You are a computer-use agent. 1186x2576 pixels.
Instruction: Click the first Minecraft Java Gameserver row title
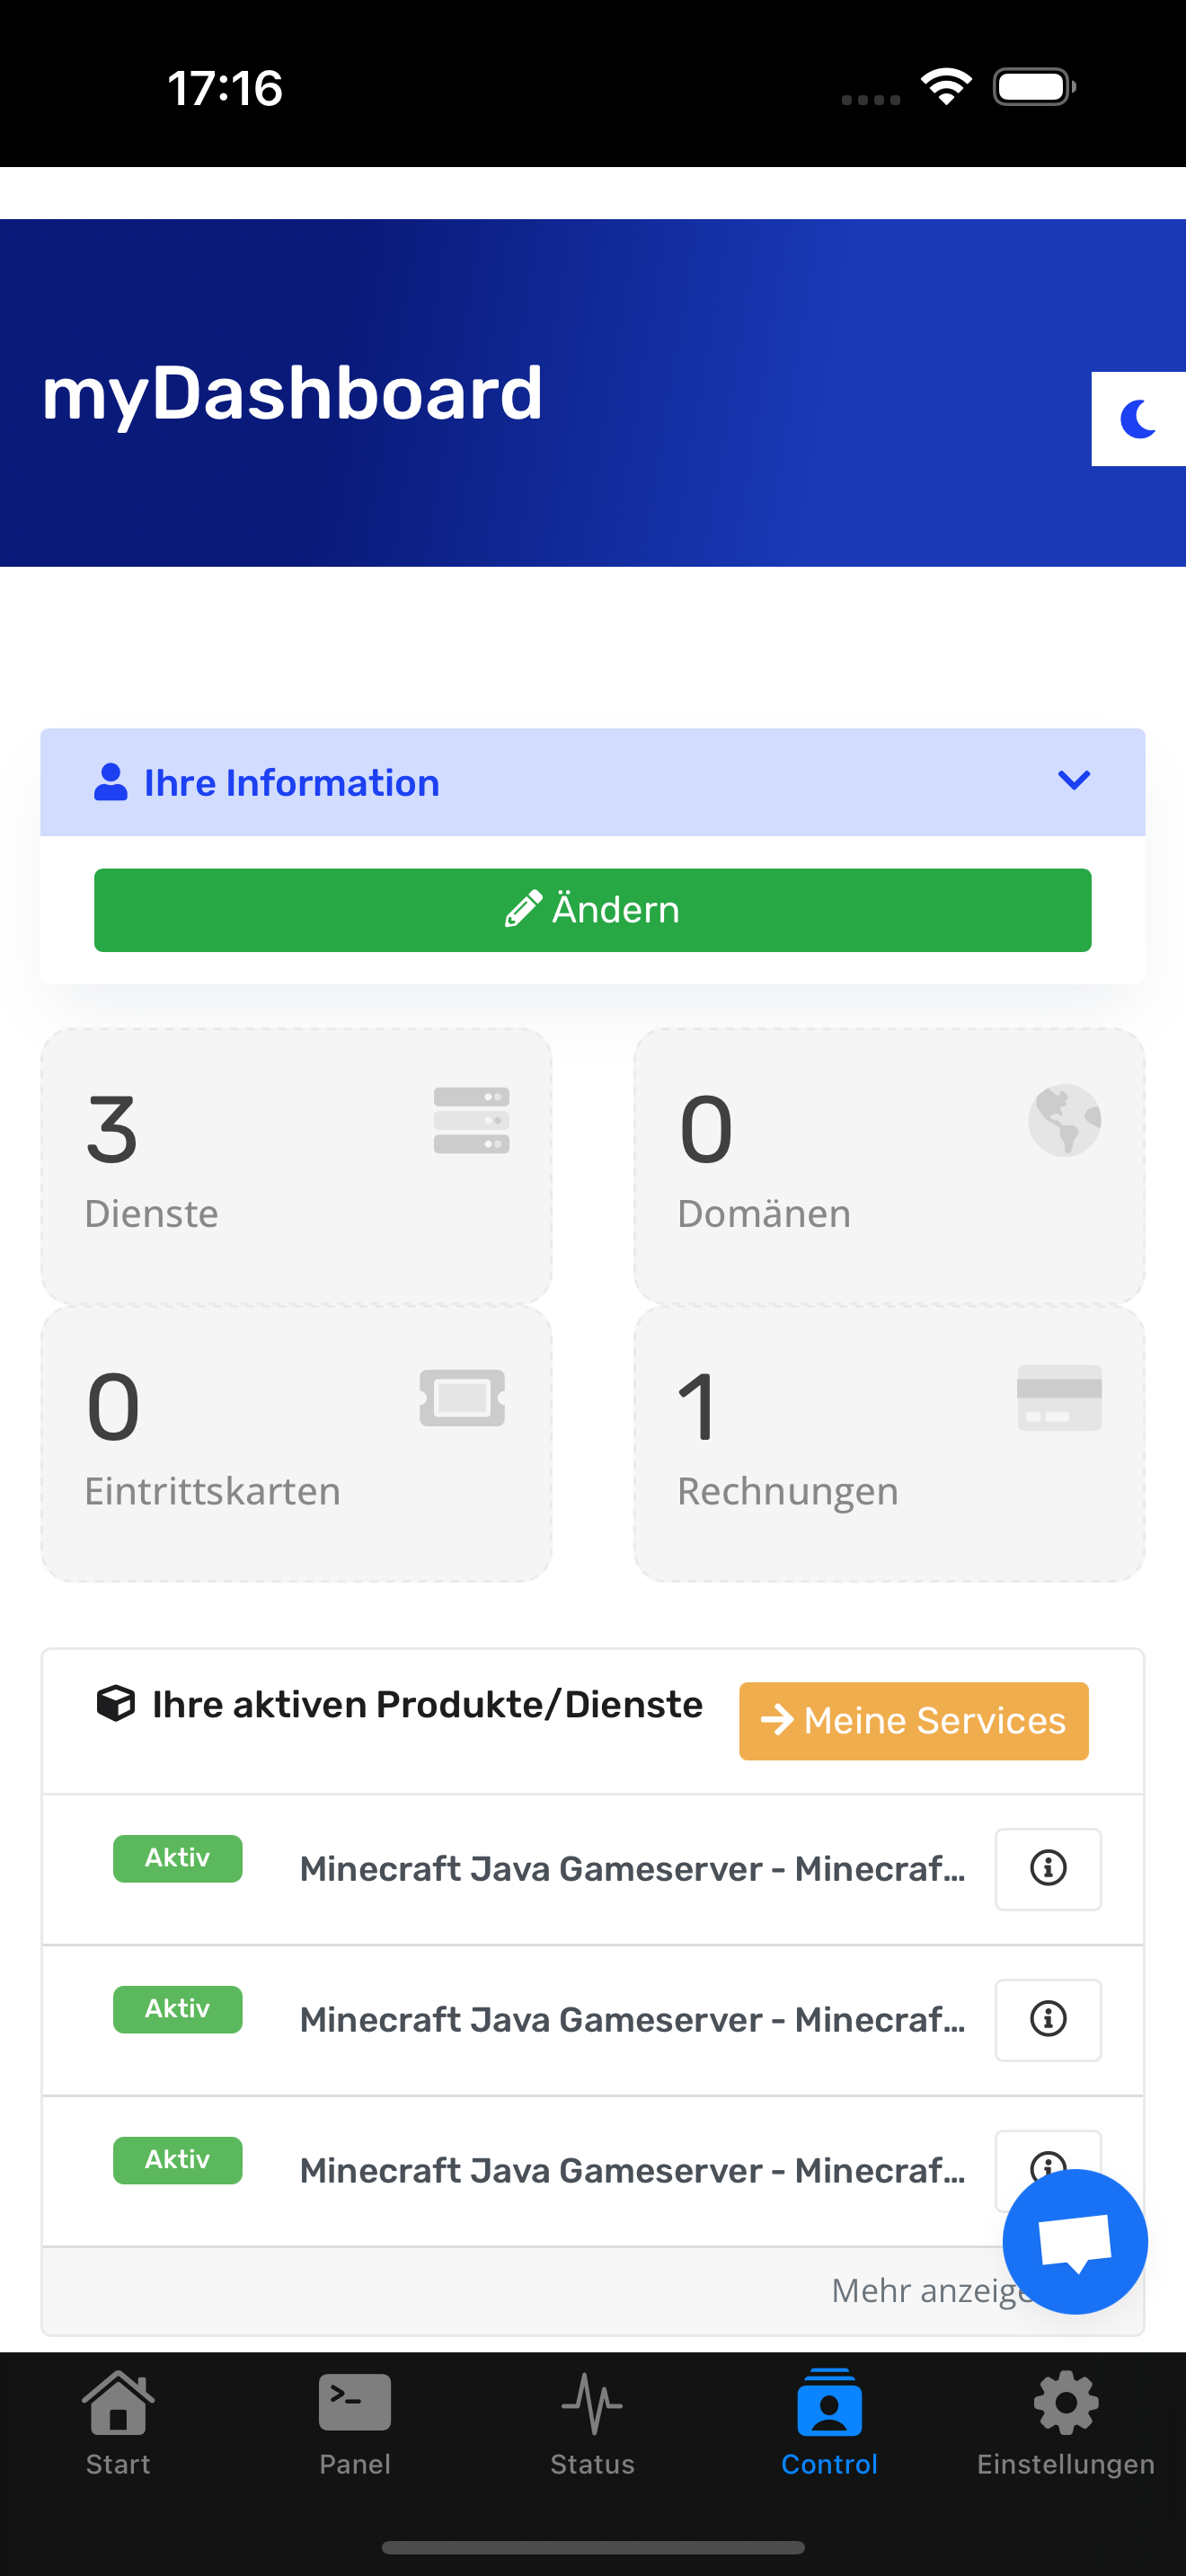pyautogui.click(x=632, y=1868)
